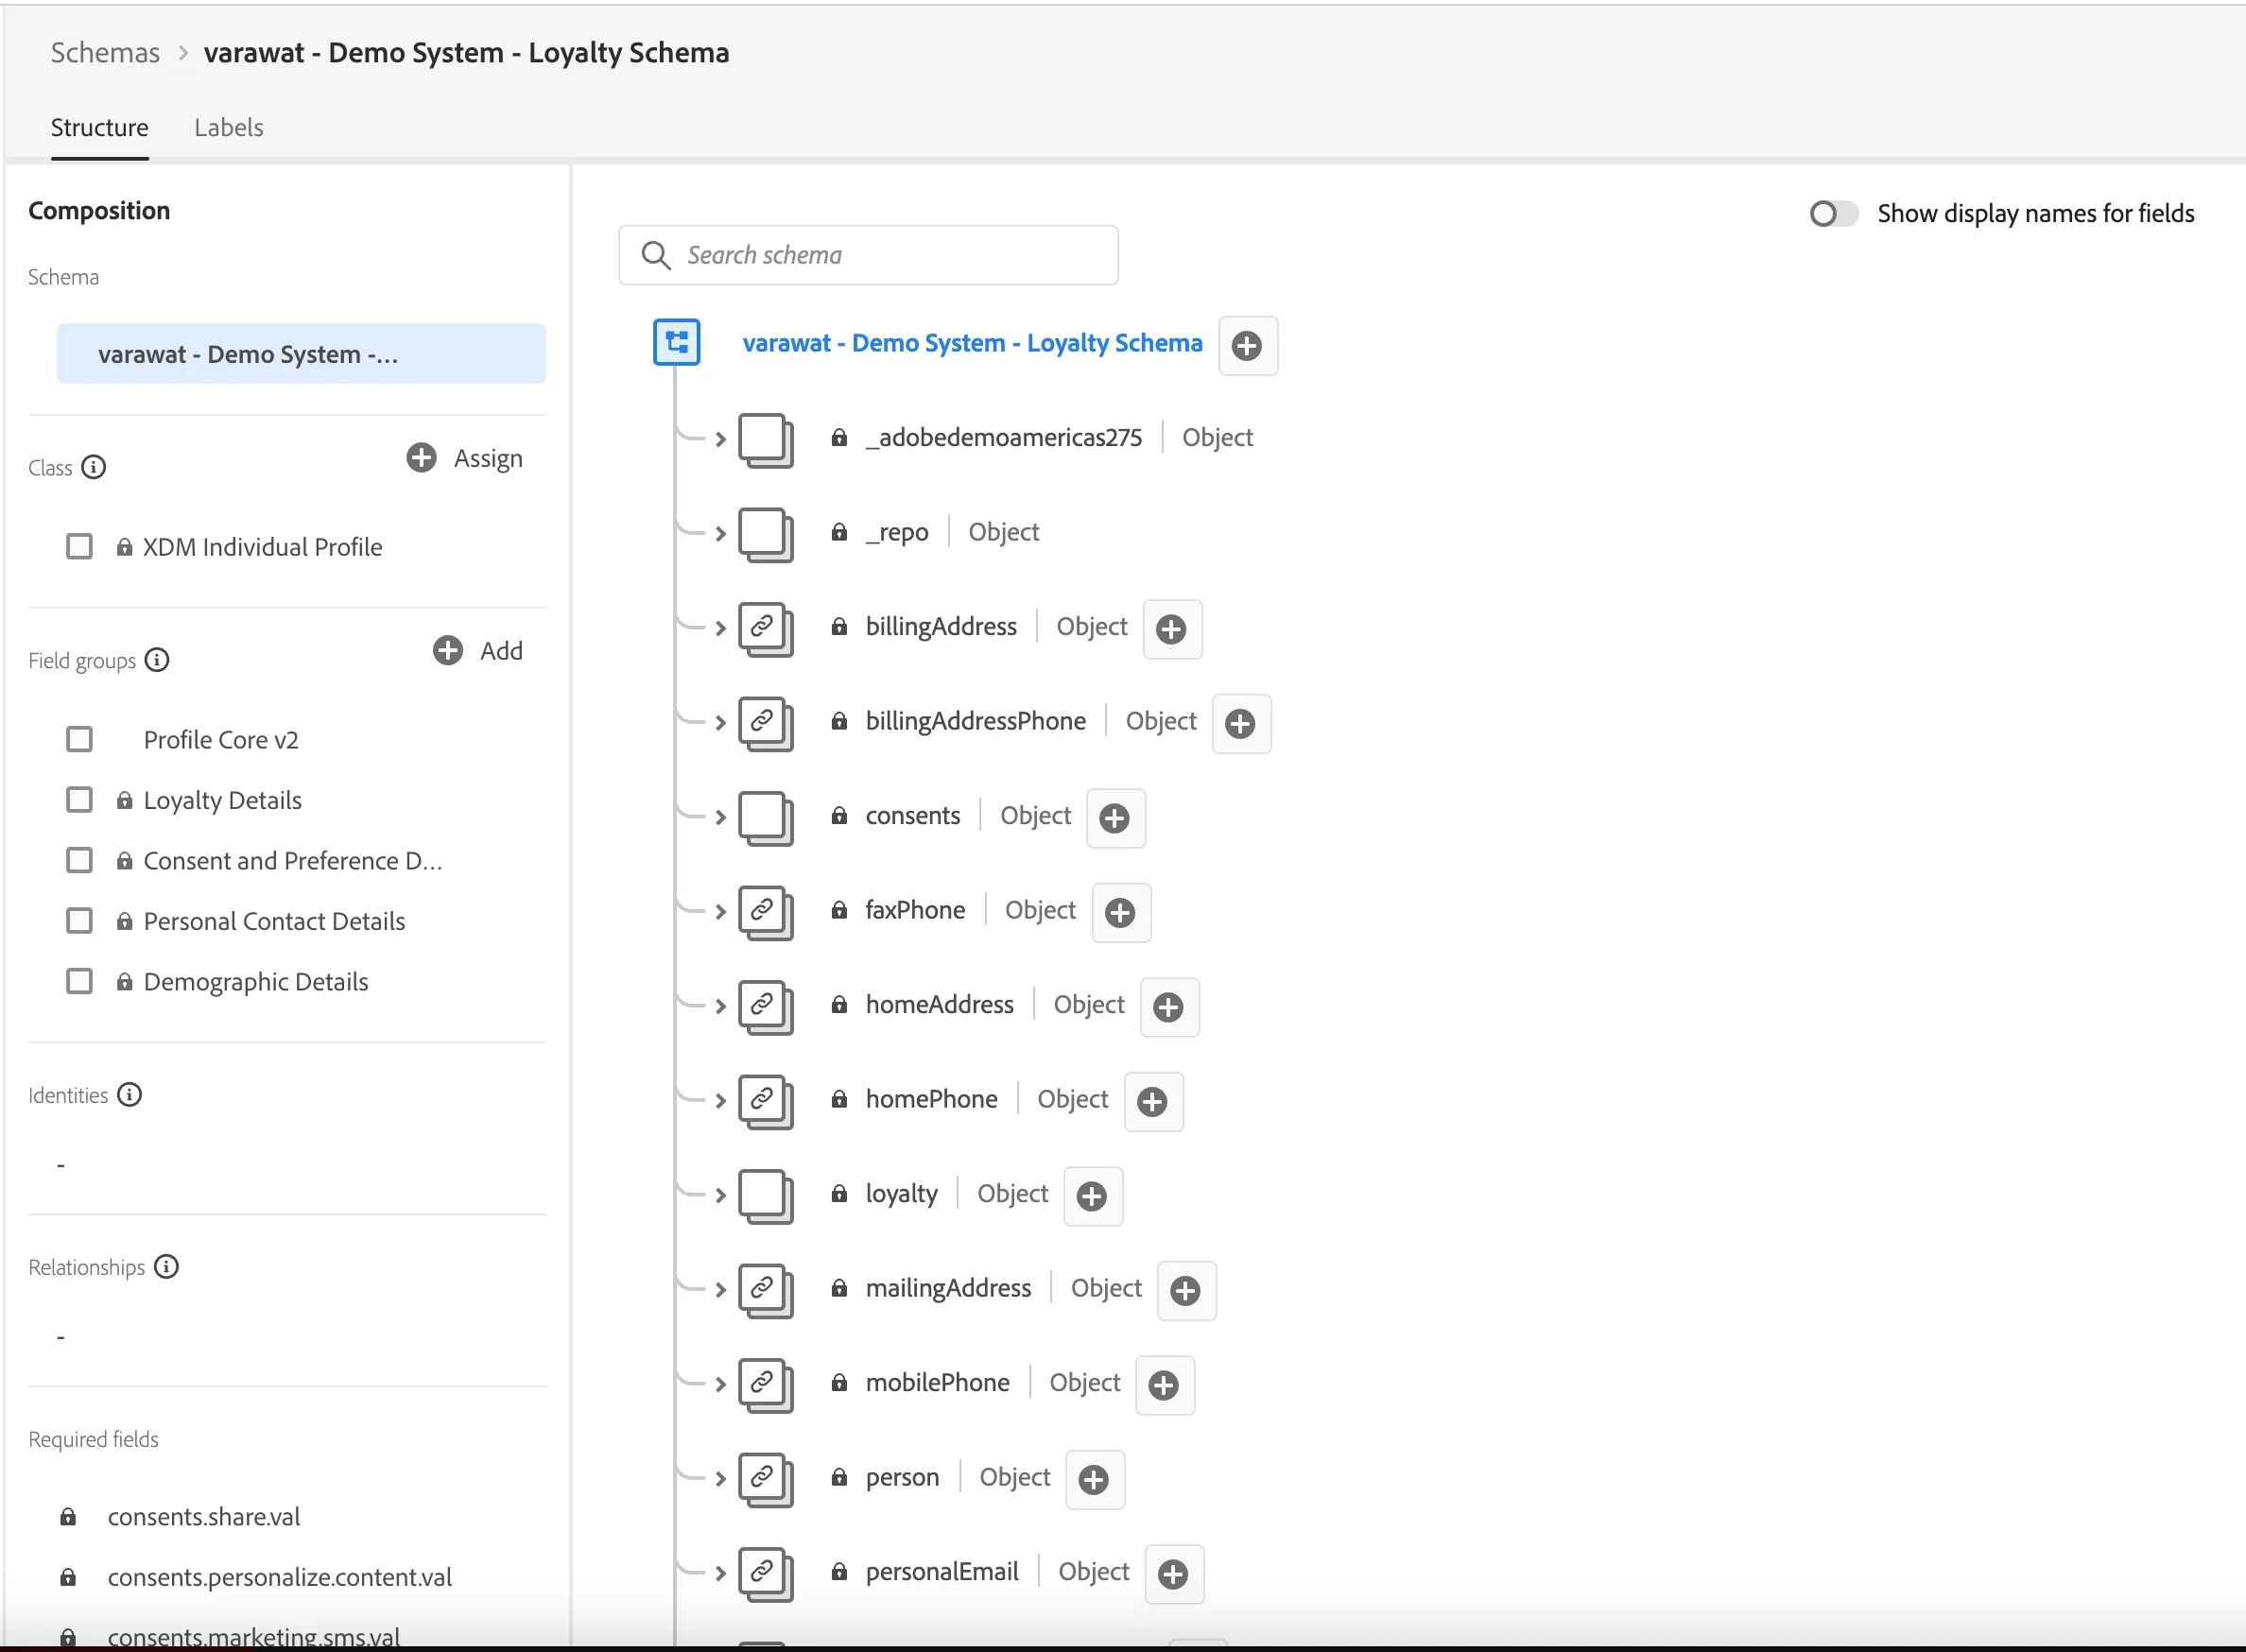Click the plus icon next to billingAddress

(x=1171, y=629)
